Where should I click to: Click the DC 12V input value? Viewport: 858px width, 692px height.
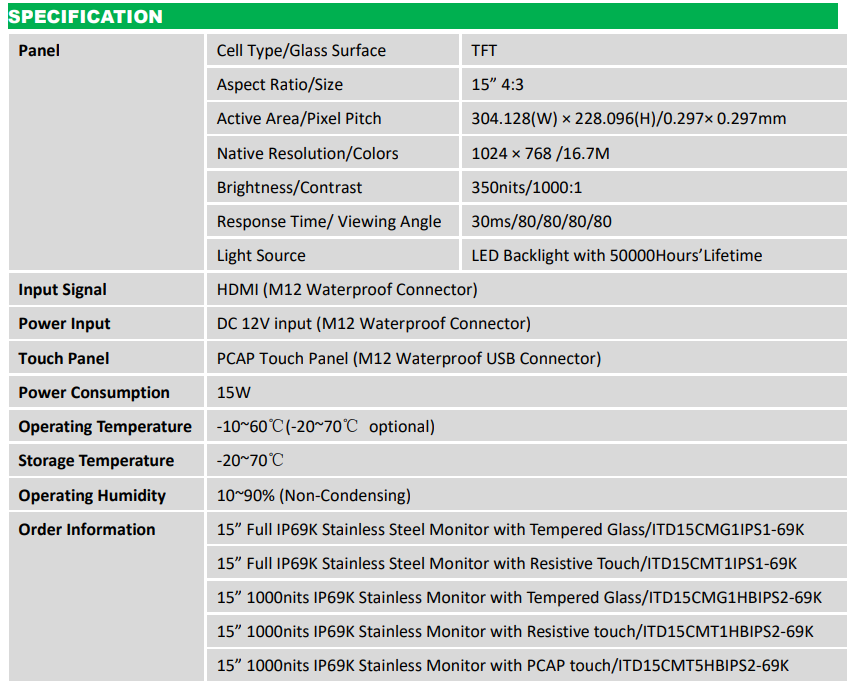click(373, 324)
